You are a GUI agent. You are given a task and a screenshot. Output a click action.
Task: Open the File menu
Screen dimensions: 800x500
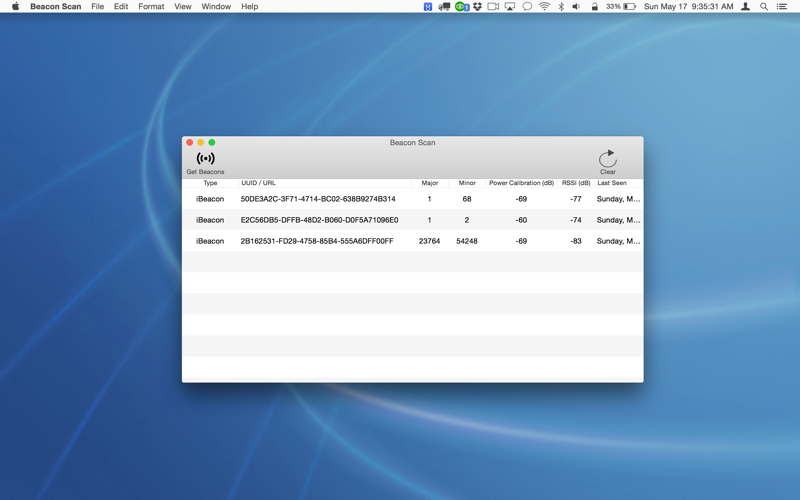pyautogui.click(x=97, y=7)
